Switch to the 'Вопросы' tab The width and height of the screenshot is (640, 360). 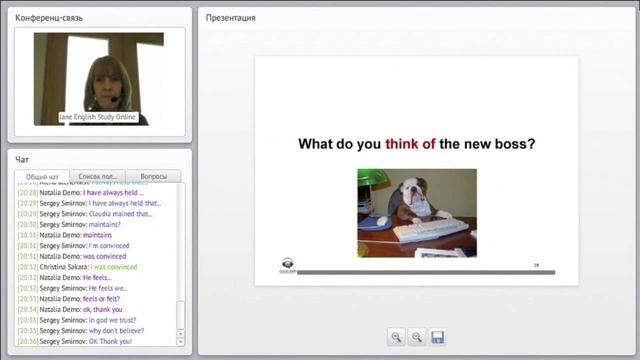[x=153, y=176]
